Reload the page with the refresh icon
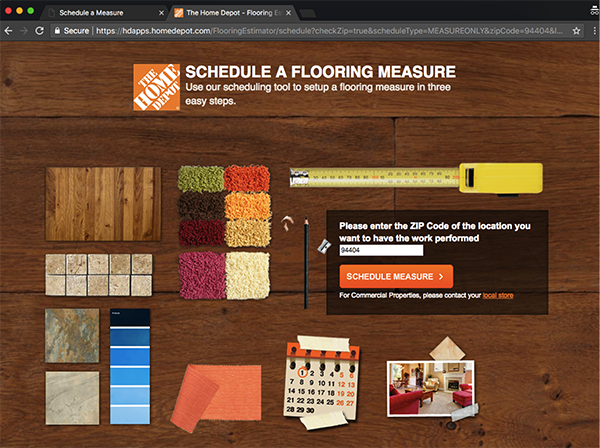Viewport: 600px width, 448px height. pos(39,31)
